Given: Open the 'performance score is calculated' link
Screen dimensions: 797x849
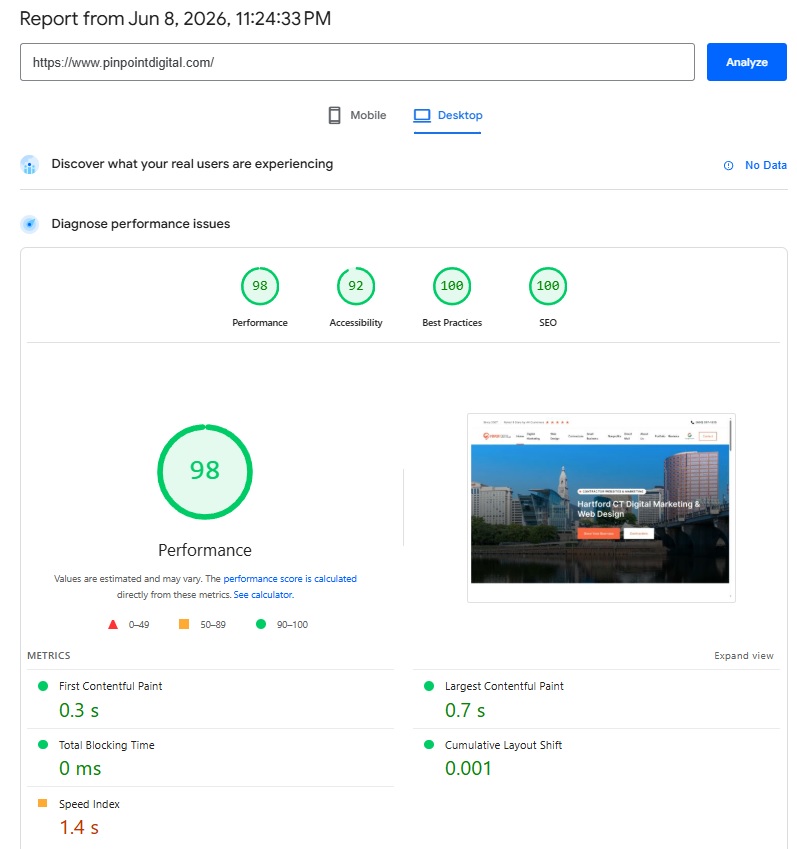Looking at the screenshot, I should pos(290,579).
